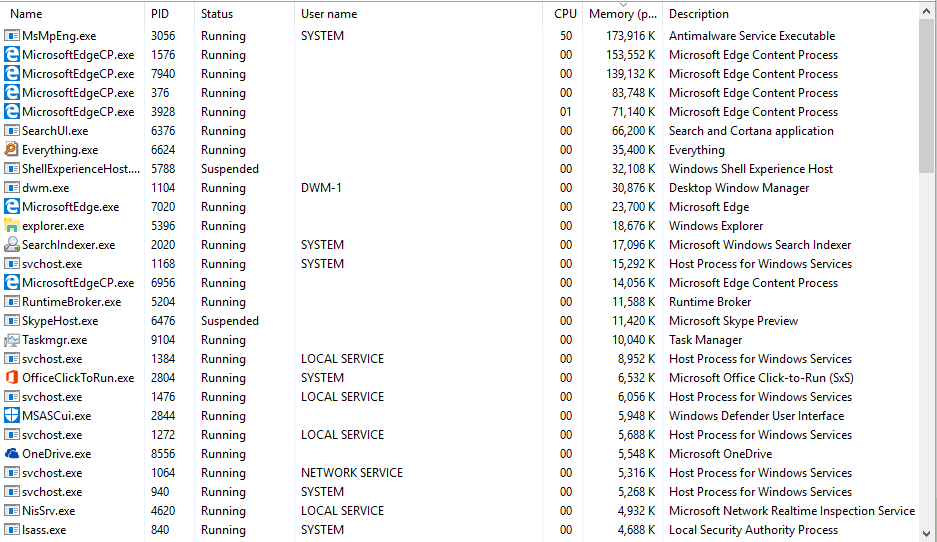Viewport: 937px width, 542px height.
Task: Click the ShellExperienceHost icon
Action: coord(11,169)
